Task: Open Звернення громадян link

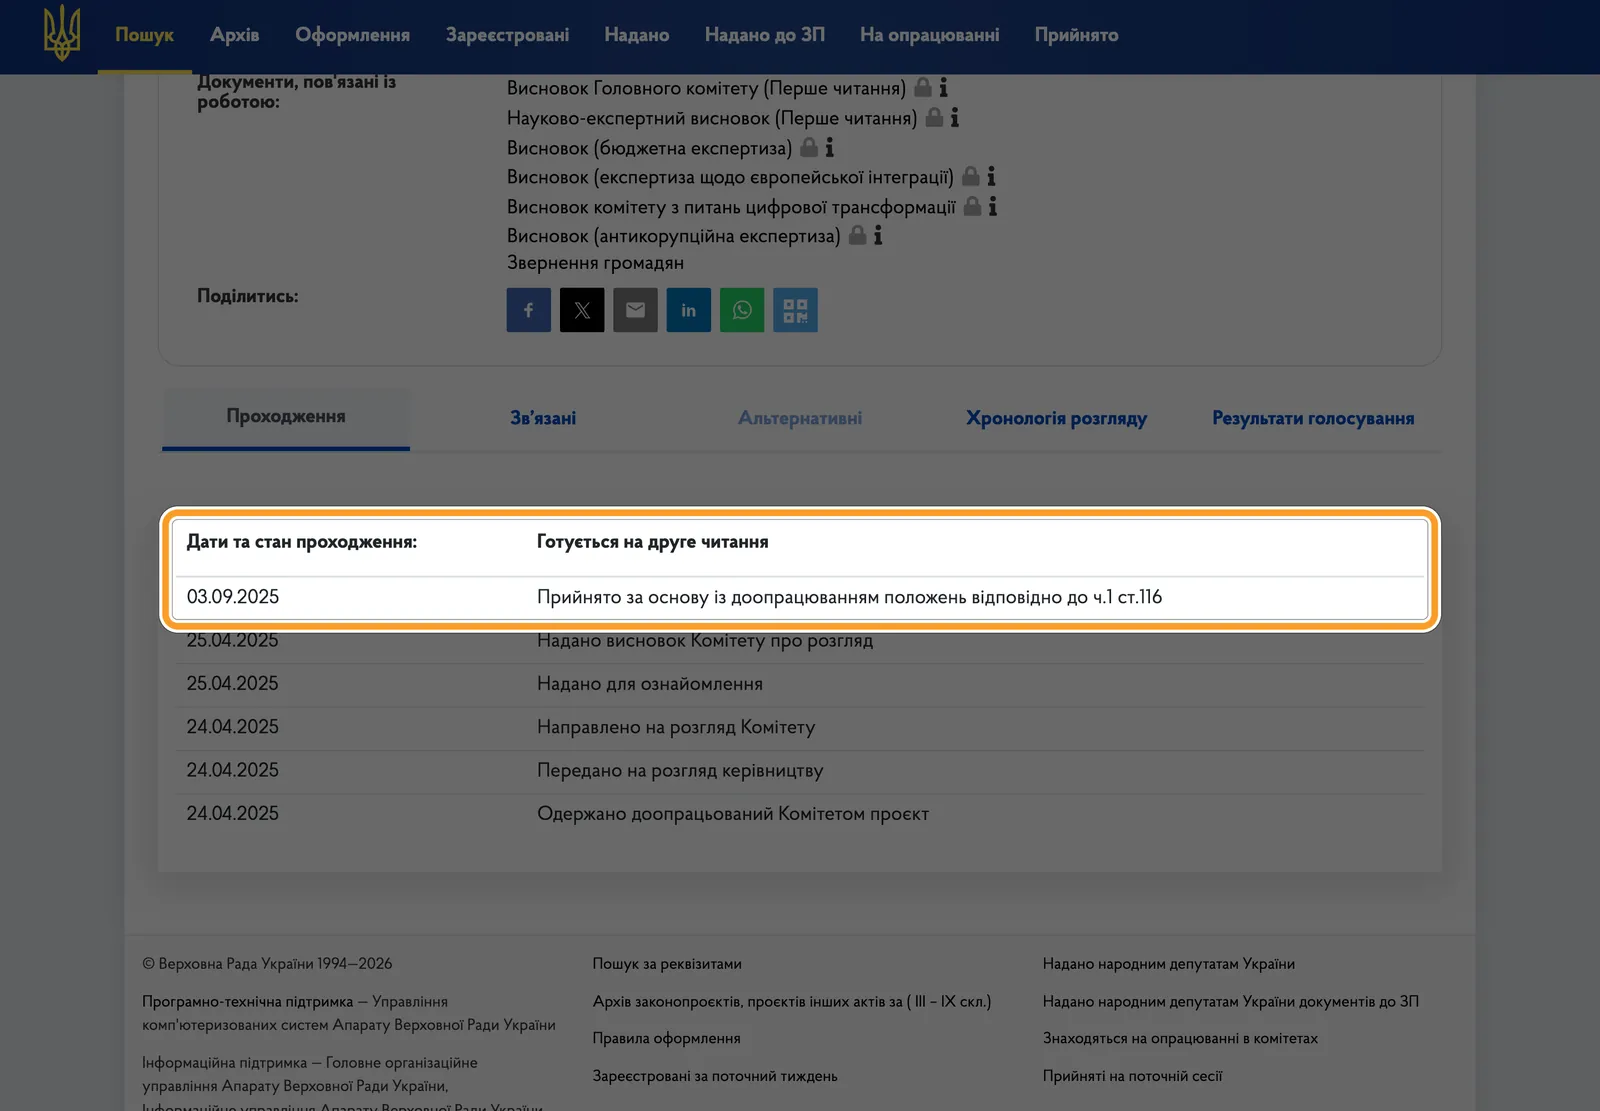Action: [595, 263]
